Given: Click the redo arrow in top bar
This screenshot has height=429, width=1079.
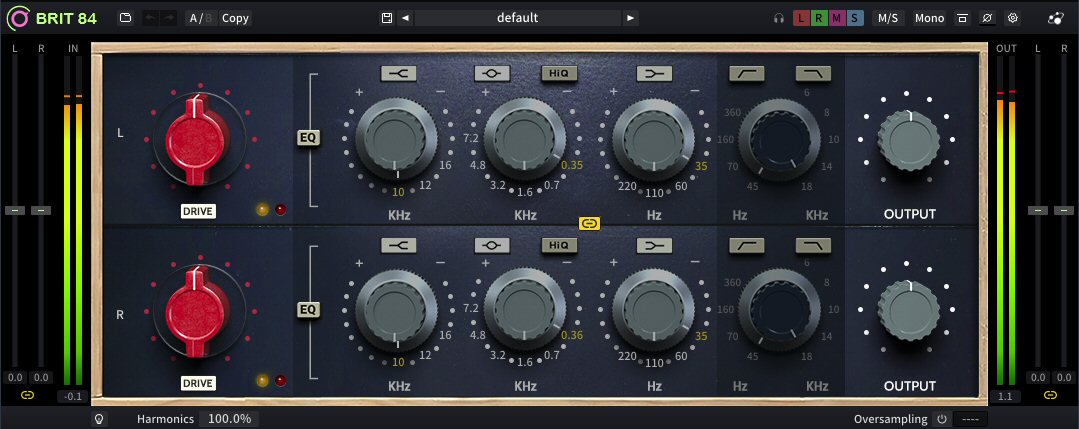Looking at the screenshot, I should click(x=169, y=18).
